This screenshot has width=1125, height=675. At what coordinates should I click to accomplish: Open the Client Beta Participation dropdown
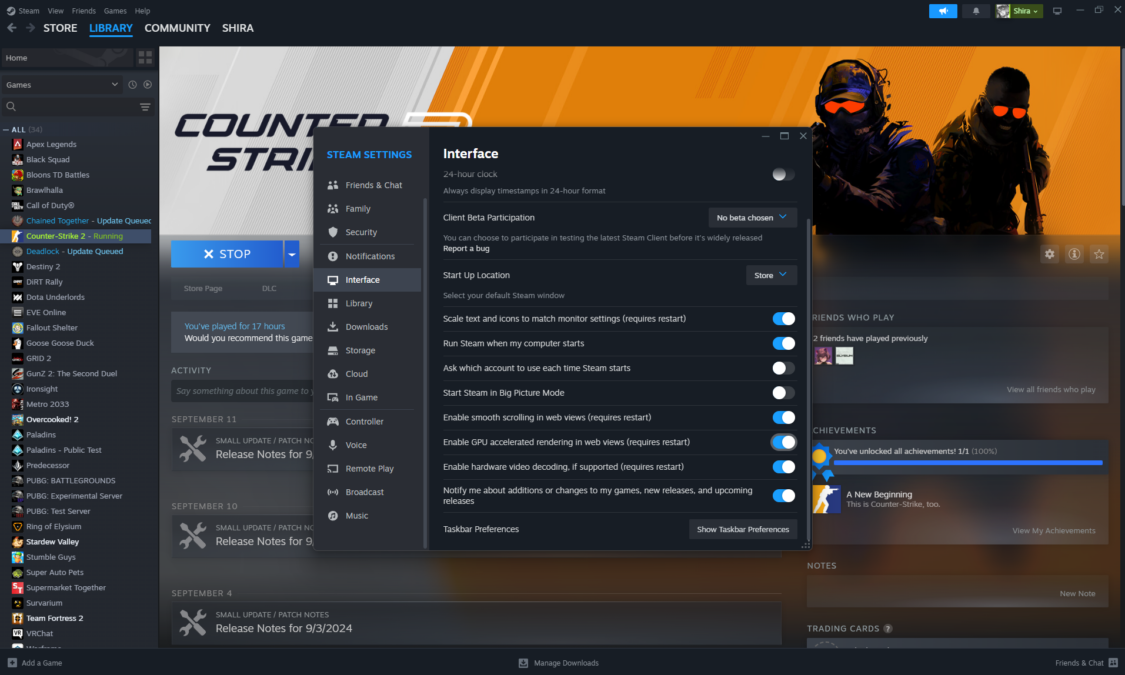752,217
